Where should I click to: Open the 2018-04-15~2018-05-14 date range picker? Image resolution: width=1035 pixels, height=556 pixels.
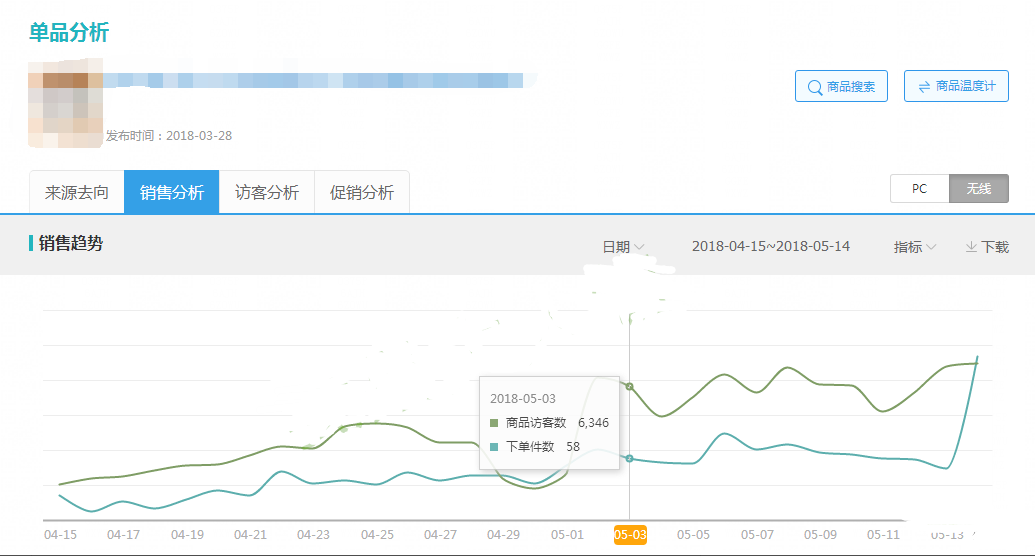(x=770, y=246)
